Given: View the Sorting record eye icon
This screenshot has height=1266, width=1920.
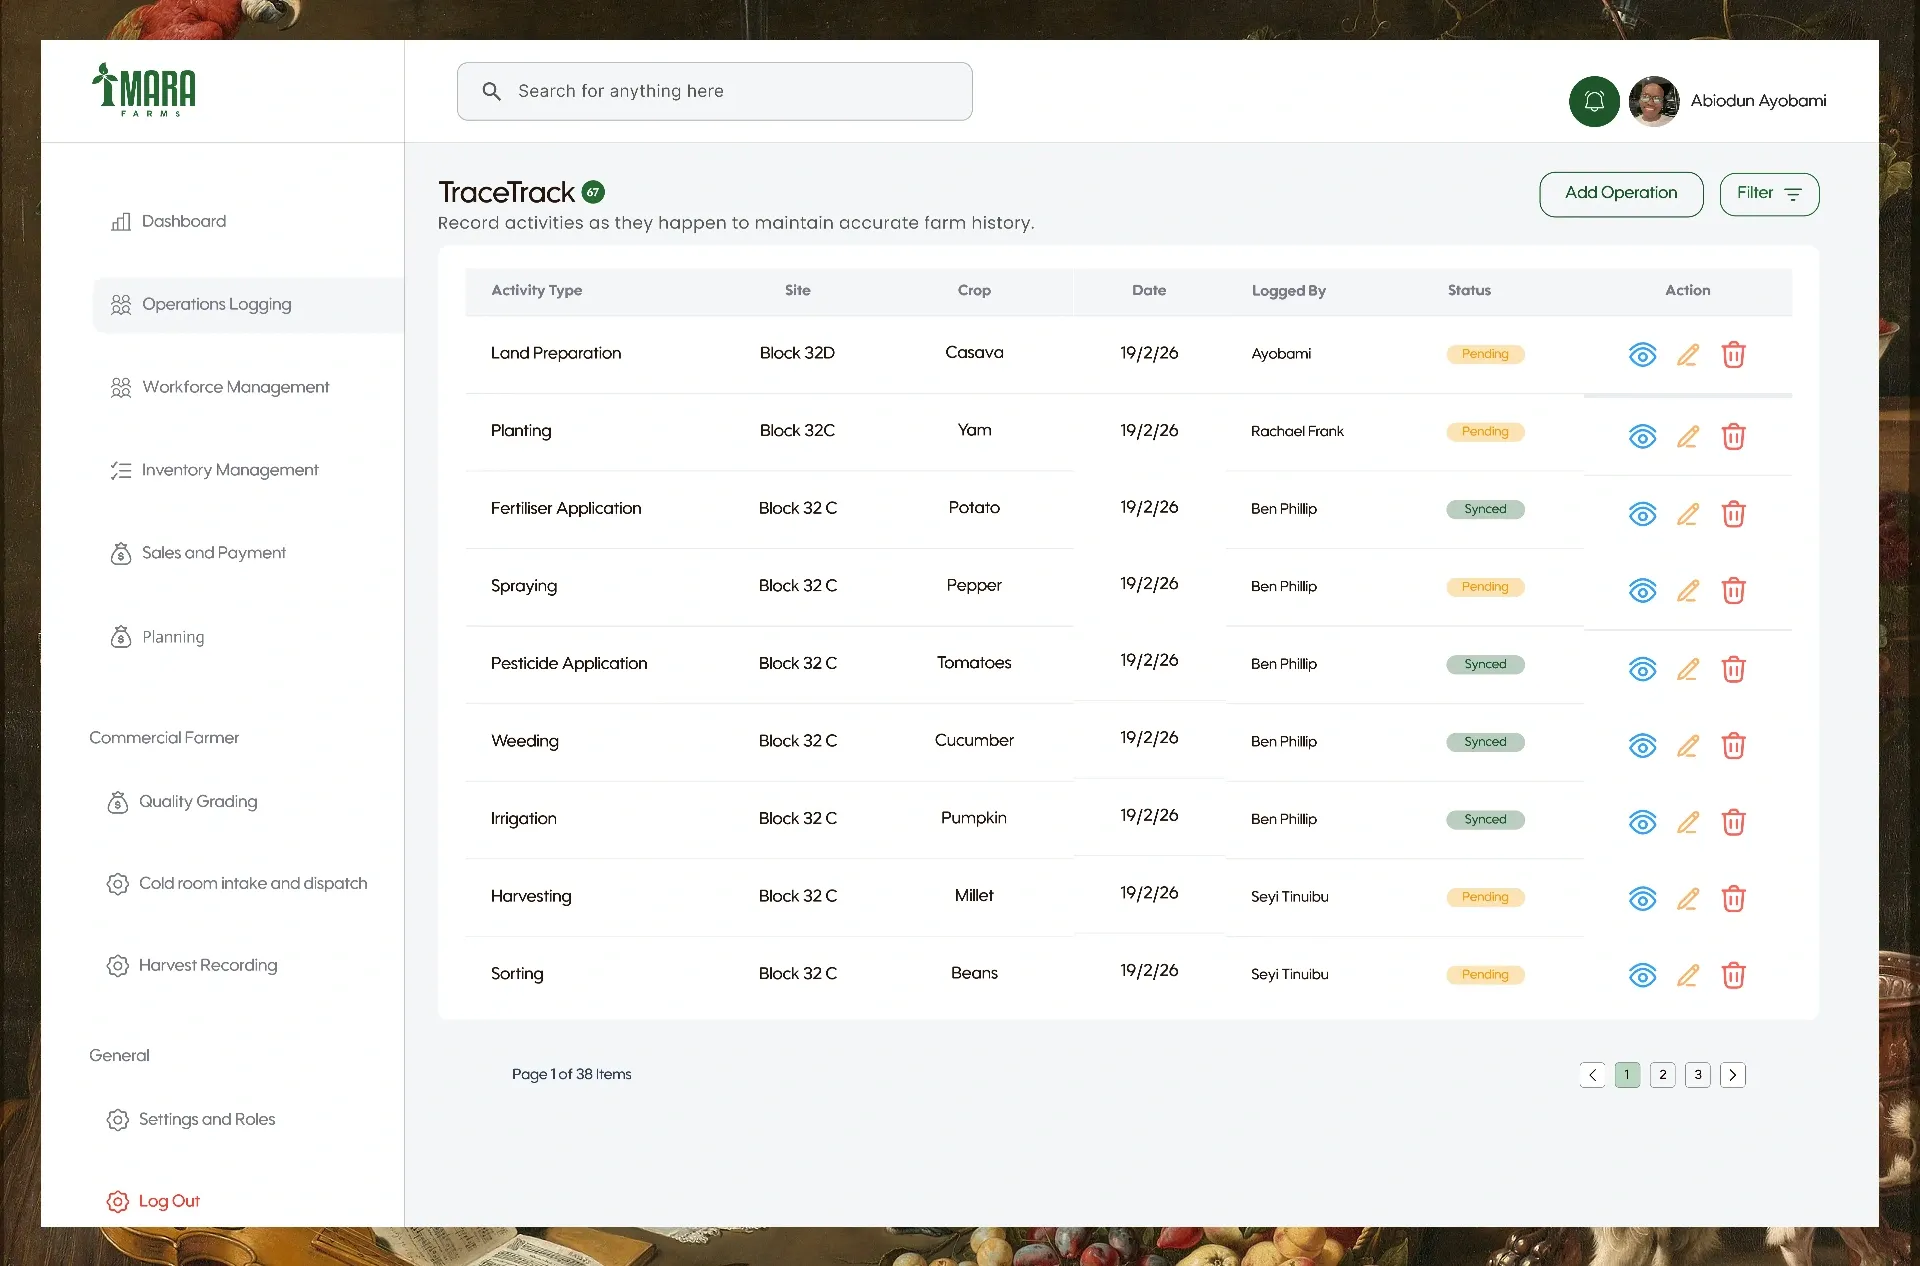Looking at the screenshot, I should [x=1642, y=975].
